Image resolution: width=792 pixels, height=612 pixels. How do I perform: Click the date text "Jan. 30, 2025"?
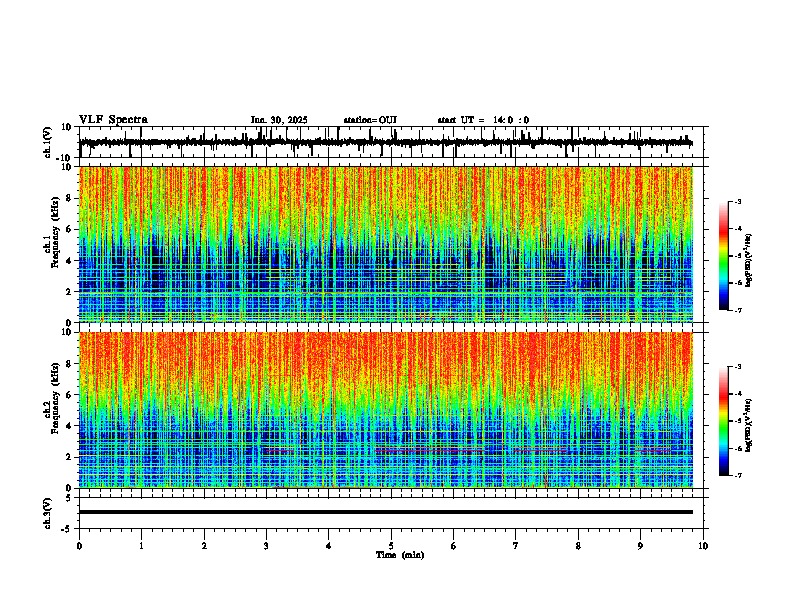pyautogui.click(x=279, y=120)
